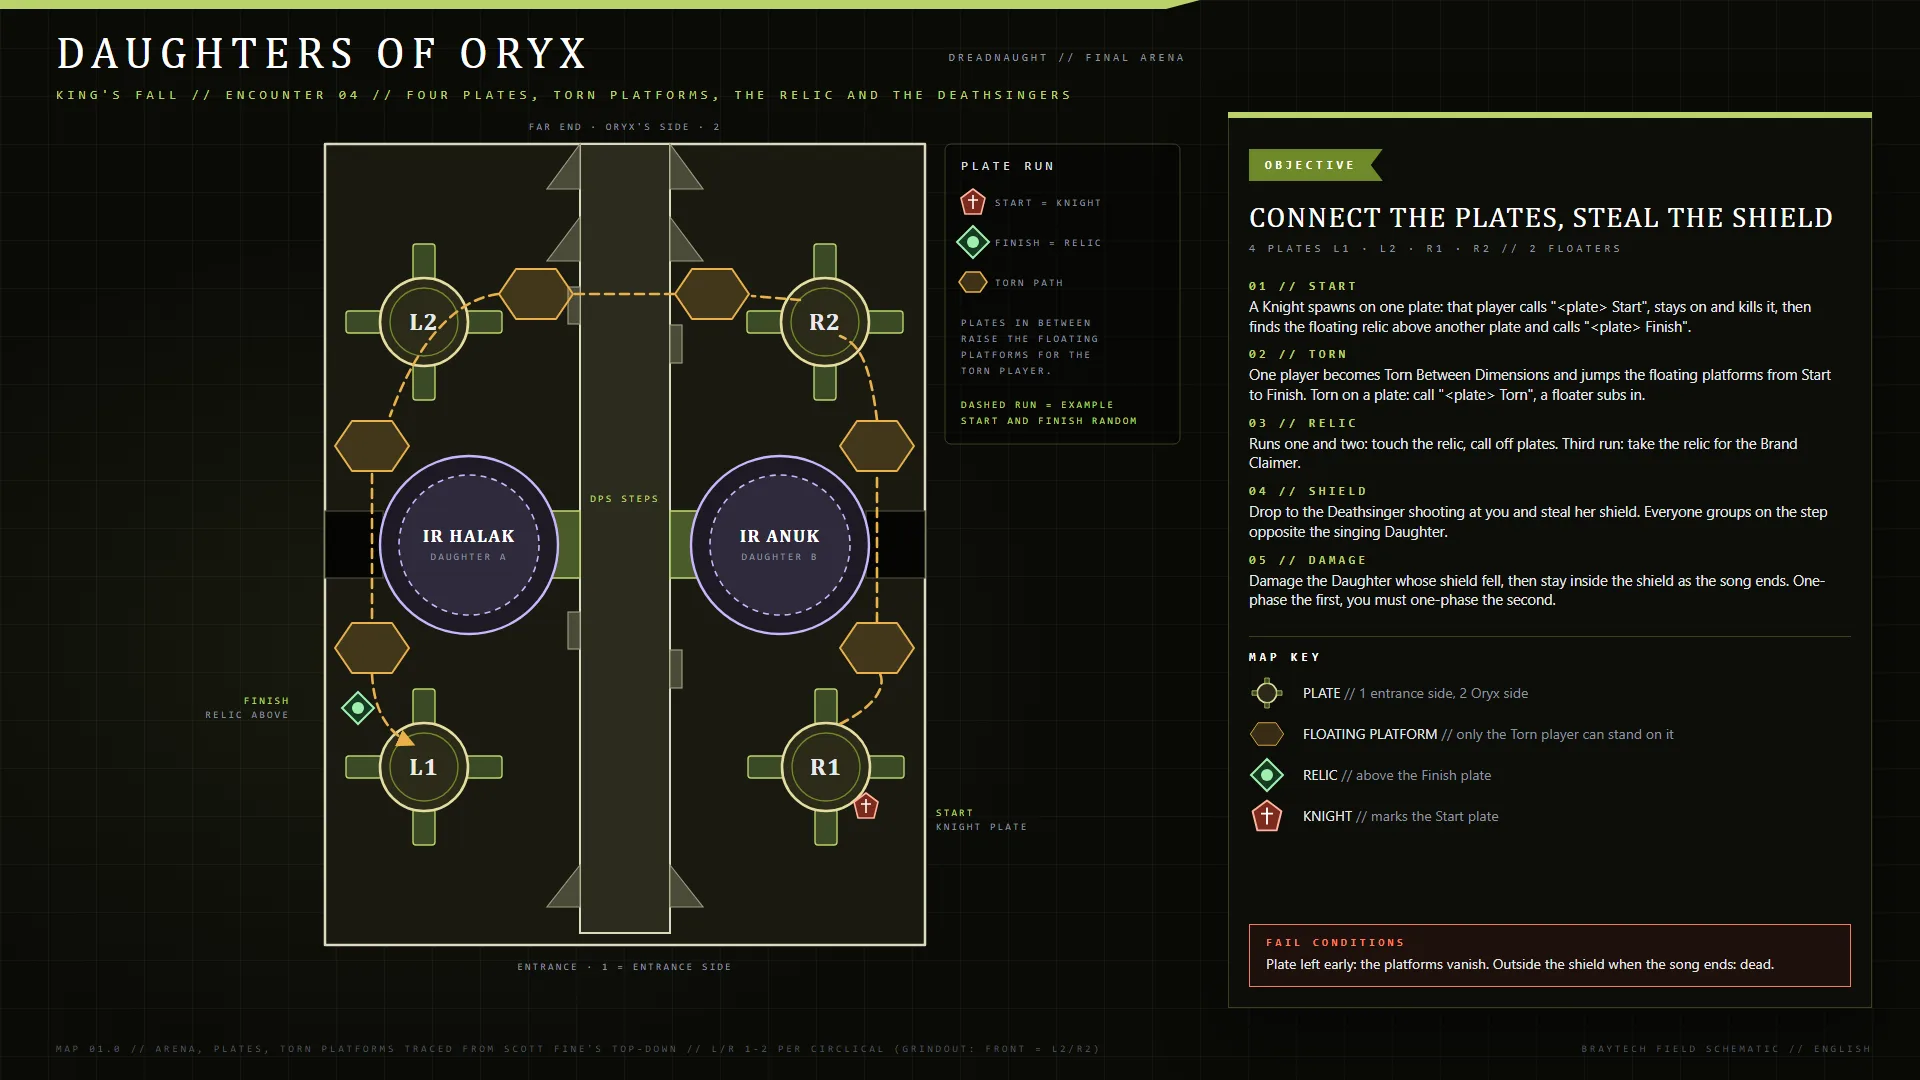Click the '01 // START' step heading
This screenshot has width=1920, height=1080.
click(1302, 286)
